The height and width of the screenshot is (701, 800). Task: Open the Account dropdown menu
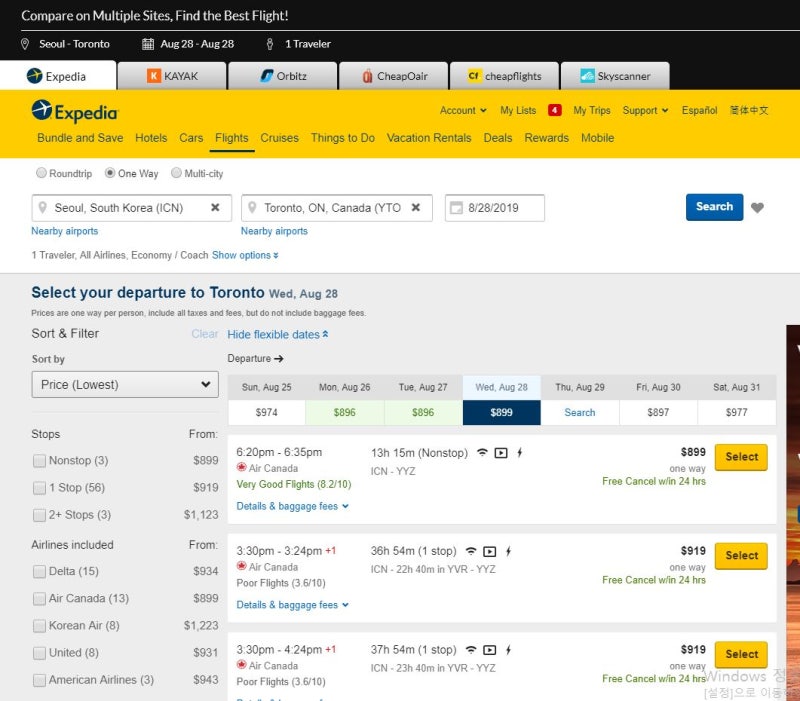(x=463, y=110)
